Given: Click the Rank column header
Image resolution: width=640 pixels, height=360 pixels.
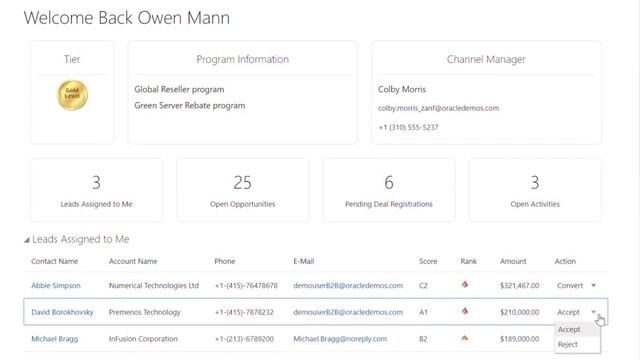Looking at the screenshot, I should point(469,261).
